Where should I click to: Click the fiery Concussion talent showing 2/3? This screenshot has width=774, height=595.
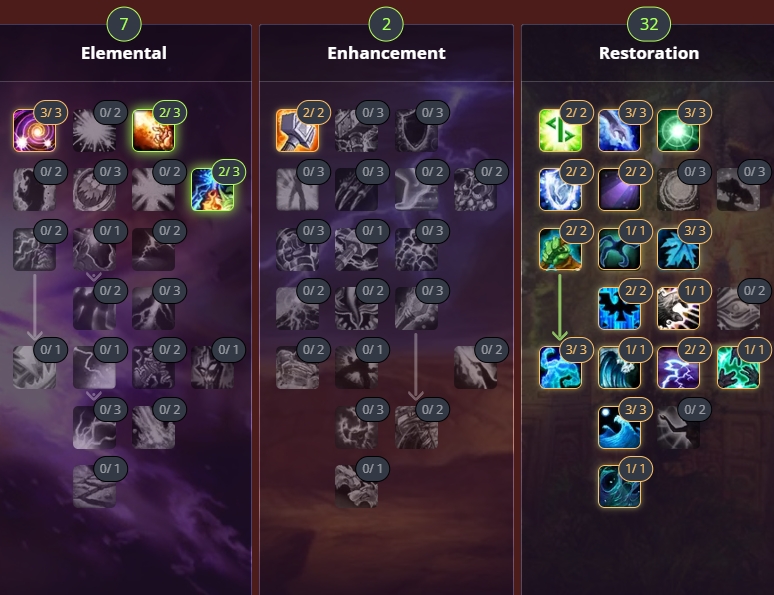[x=154, y=130]
